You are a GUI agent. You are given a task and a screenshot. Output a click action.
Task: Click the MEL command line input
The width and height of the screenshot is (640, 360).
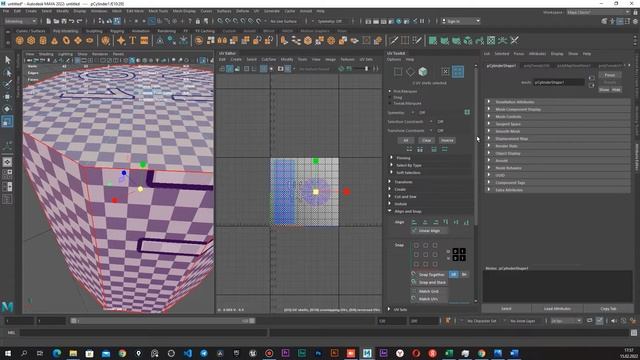(144, 333)
